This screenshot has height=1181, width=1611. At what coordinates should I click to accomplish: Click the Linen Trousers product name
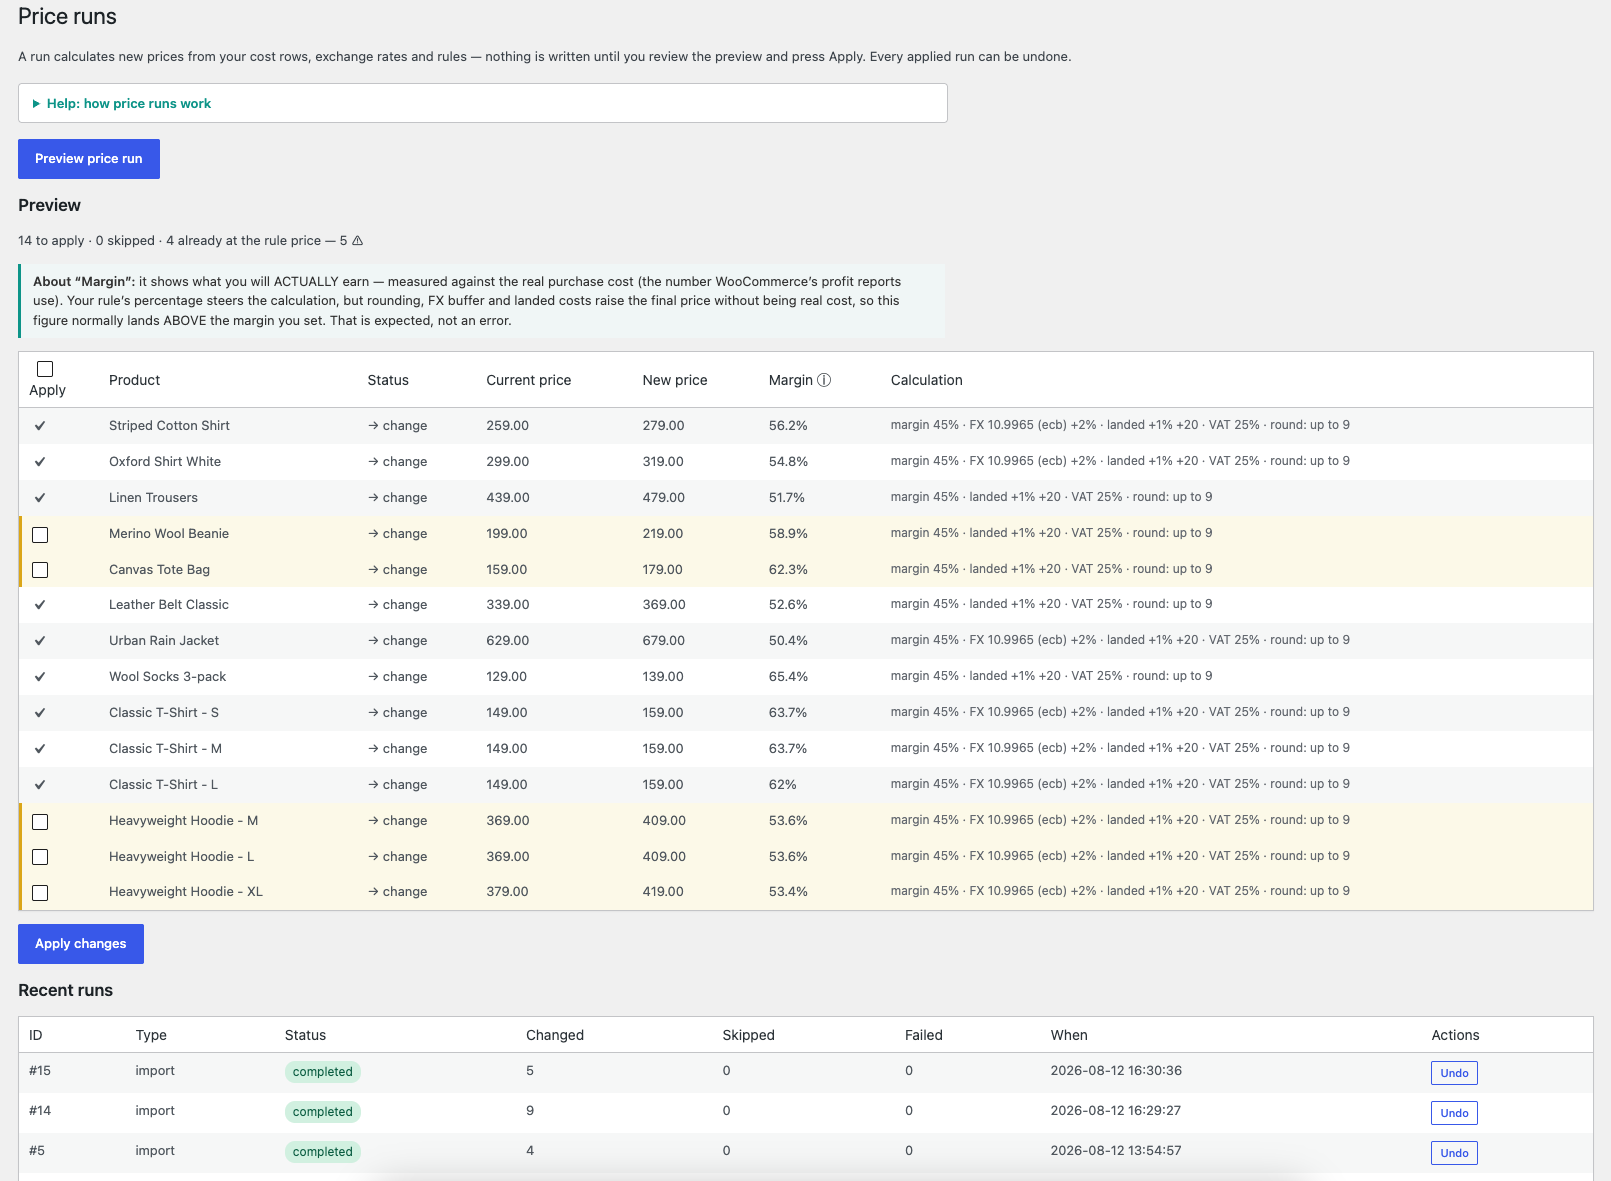tap(153, 498)
